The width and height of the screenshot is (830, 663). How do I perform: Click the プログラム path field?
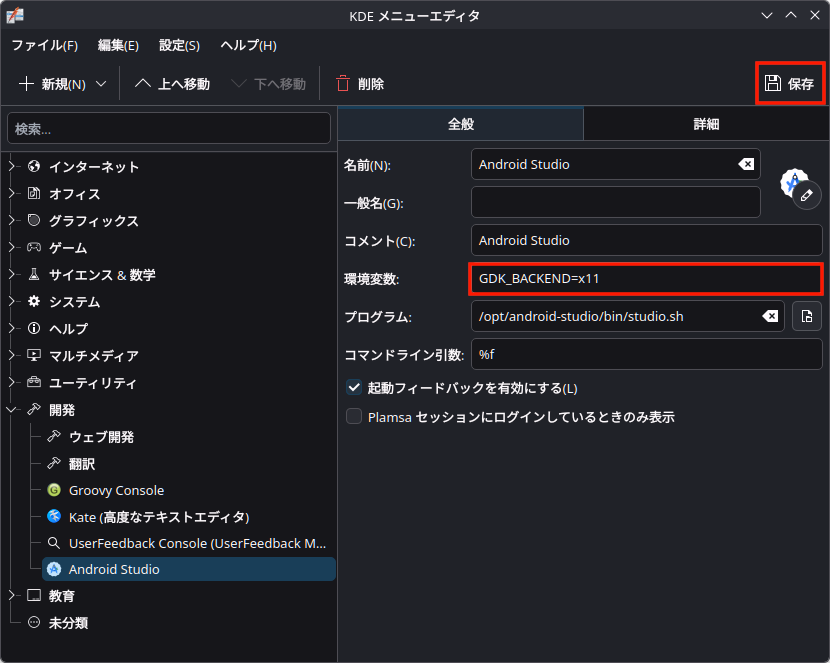pos(627,316)
